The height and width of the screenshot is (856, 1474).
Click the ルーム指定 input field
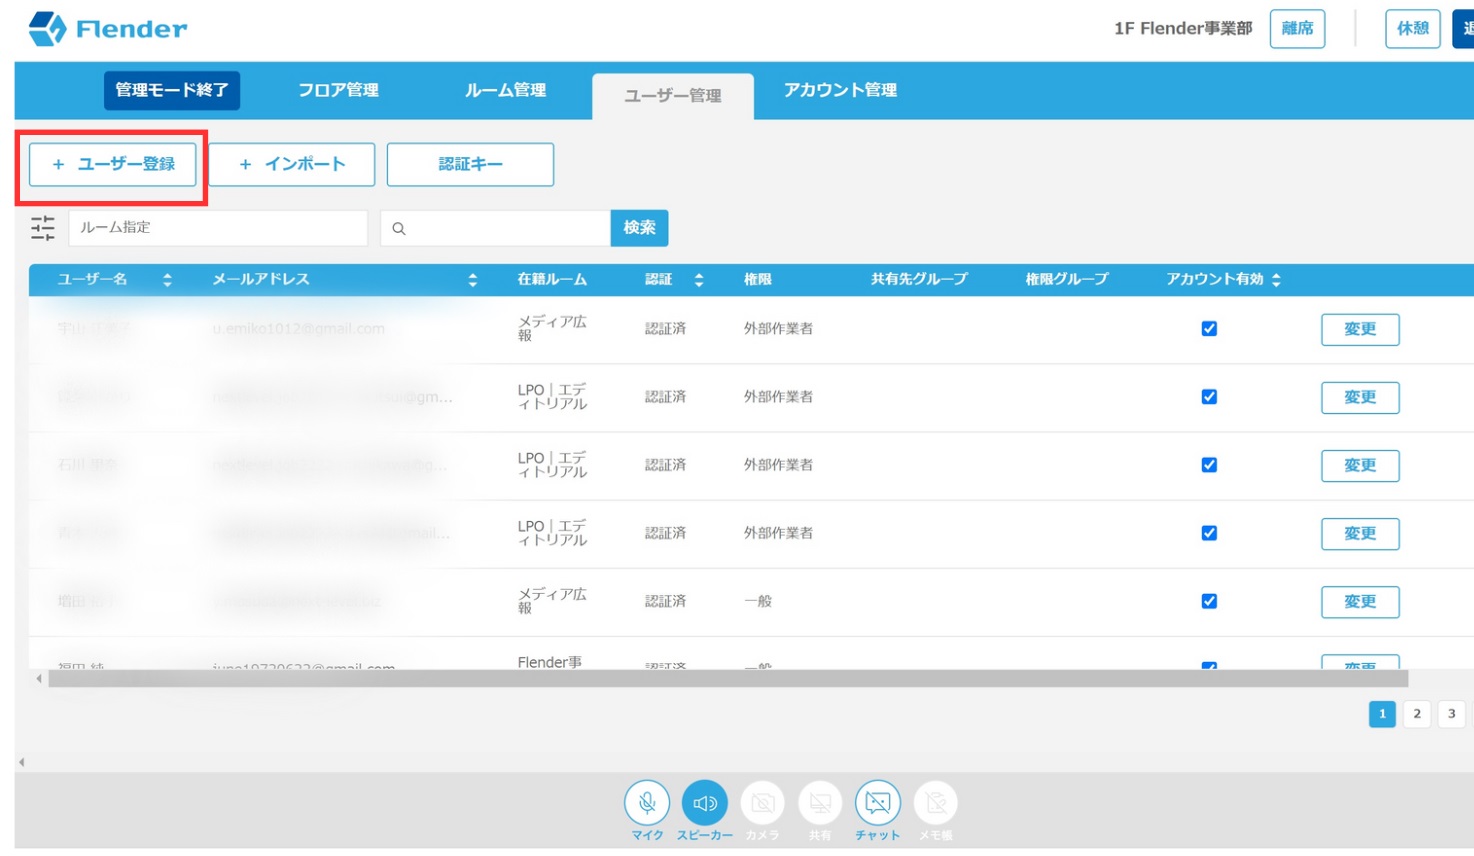(x=218, y=228)
